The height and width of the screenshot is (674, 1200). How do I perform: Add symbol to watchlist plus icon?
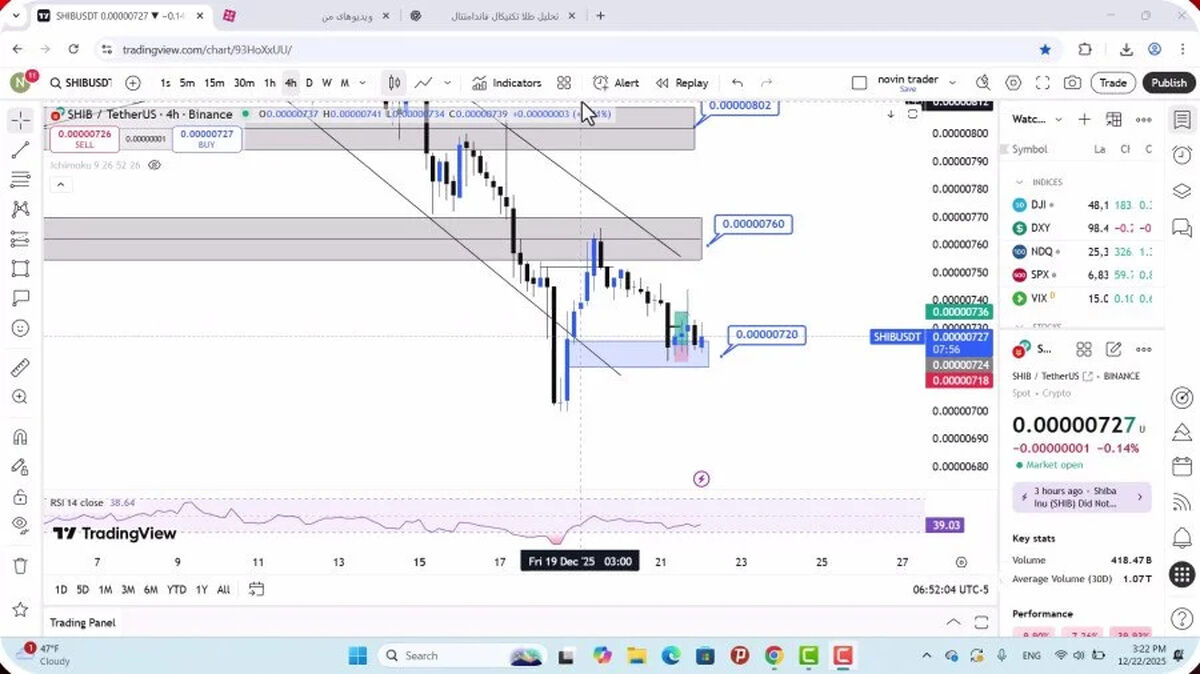tap(1084, 119)
